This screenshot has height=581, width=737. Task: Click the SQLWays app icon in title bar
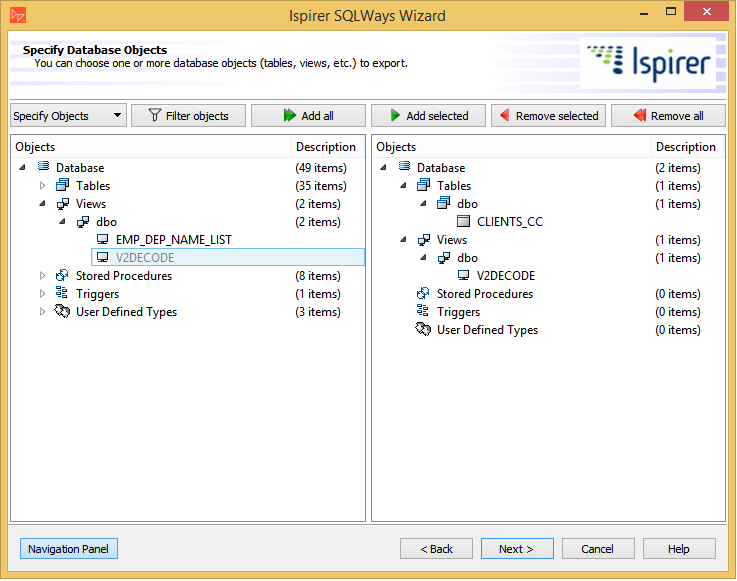click(x=18, y=15)
